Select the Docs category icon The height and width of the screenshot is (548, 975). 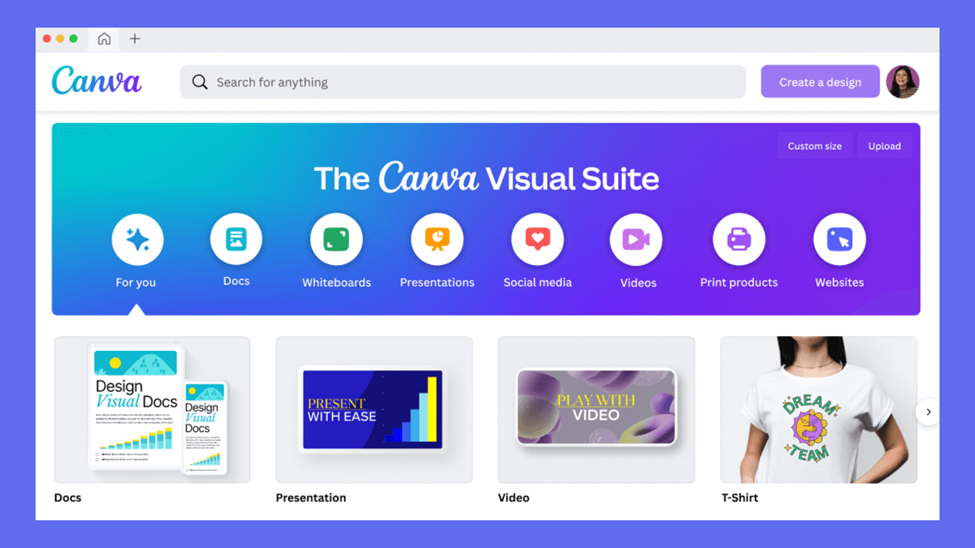236,239
